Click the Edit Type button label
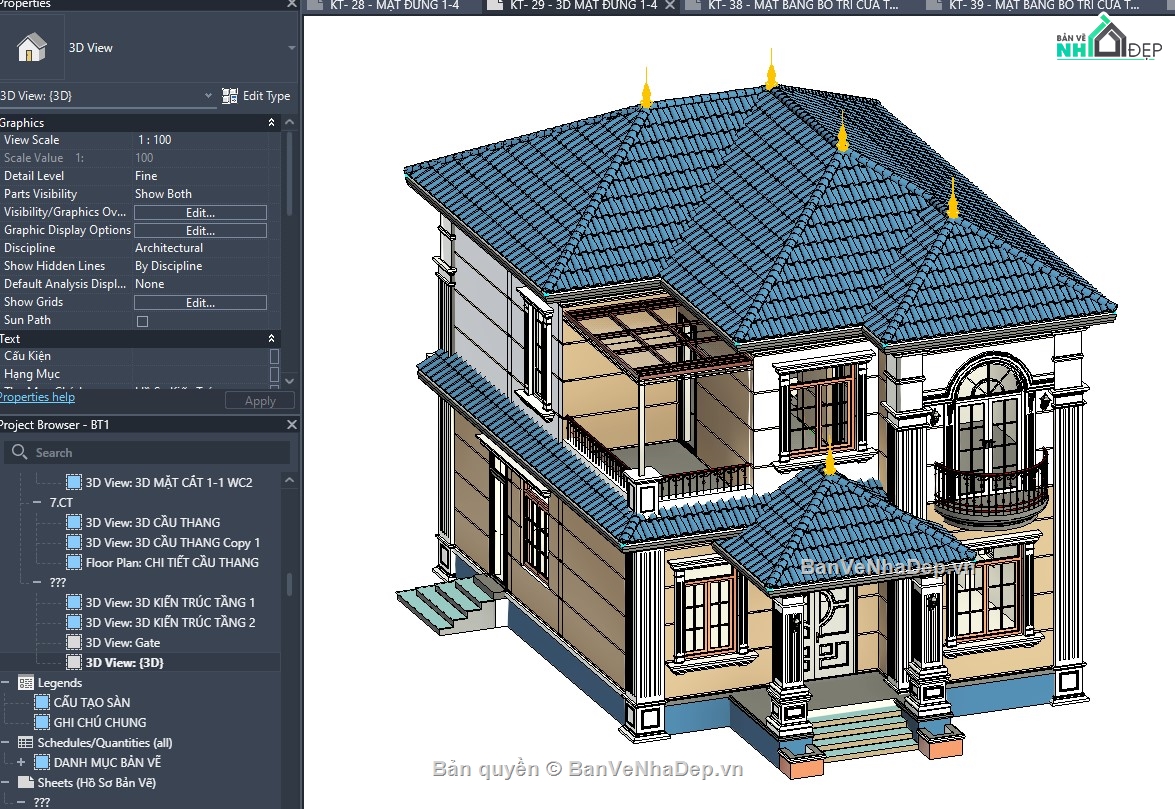This screenshot has height=809, width=1175. coord(266,96)
